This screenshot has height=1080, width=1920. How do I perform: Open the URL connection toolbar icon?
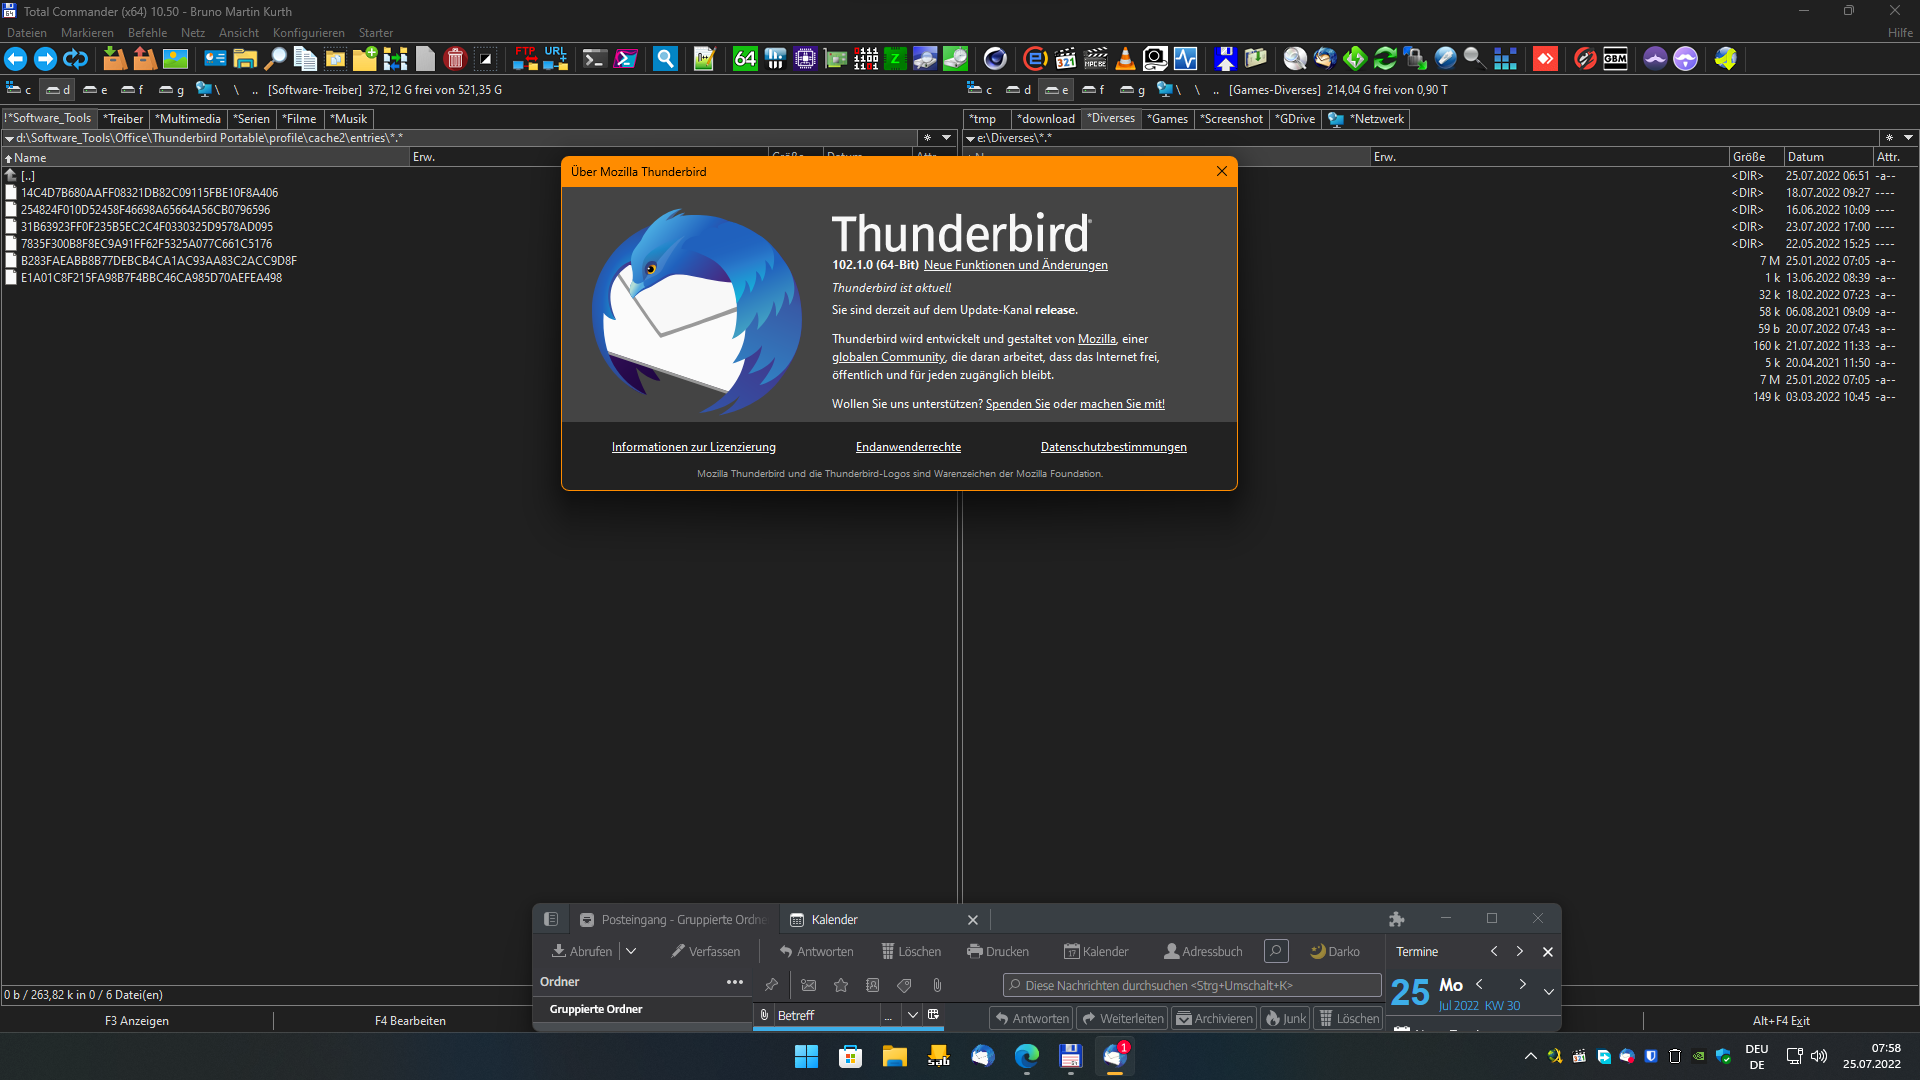click(556, 59)
